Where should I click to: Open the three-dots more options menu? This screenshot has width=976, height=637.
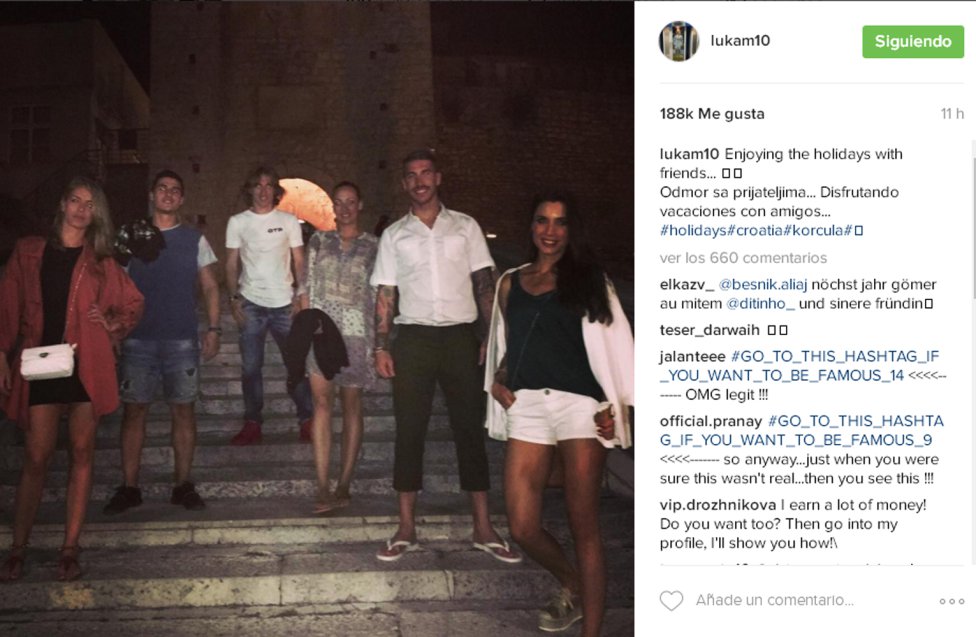click(952, 601)
